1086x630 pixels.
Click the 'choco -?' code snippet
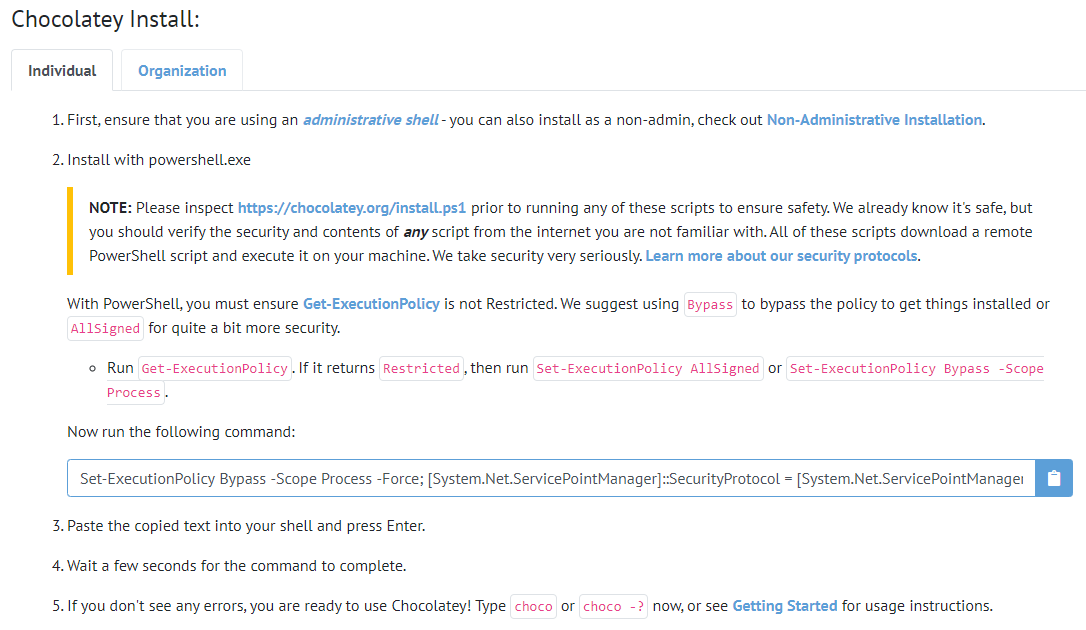point(613,606)
